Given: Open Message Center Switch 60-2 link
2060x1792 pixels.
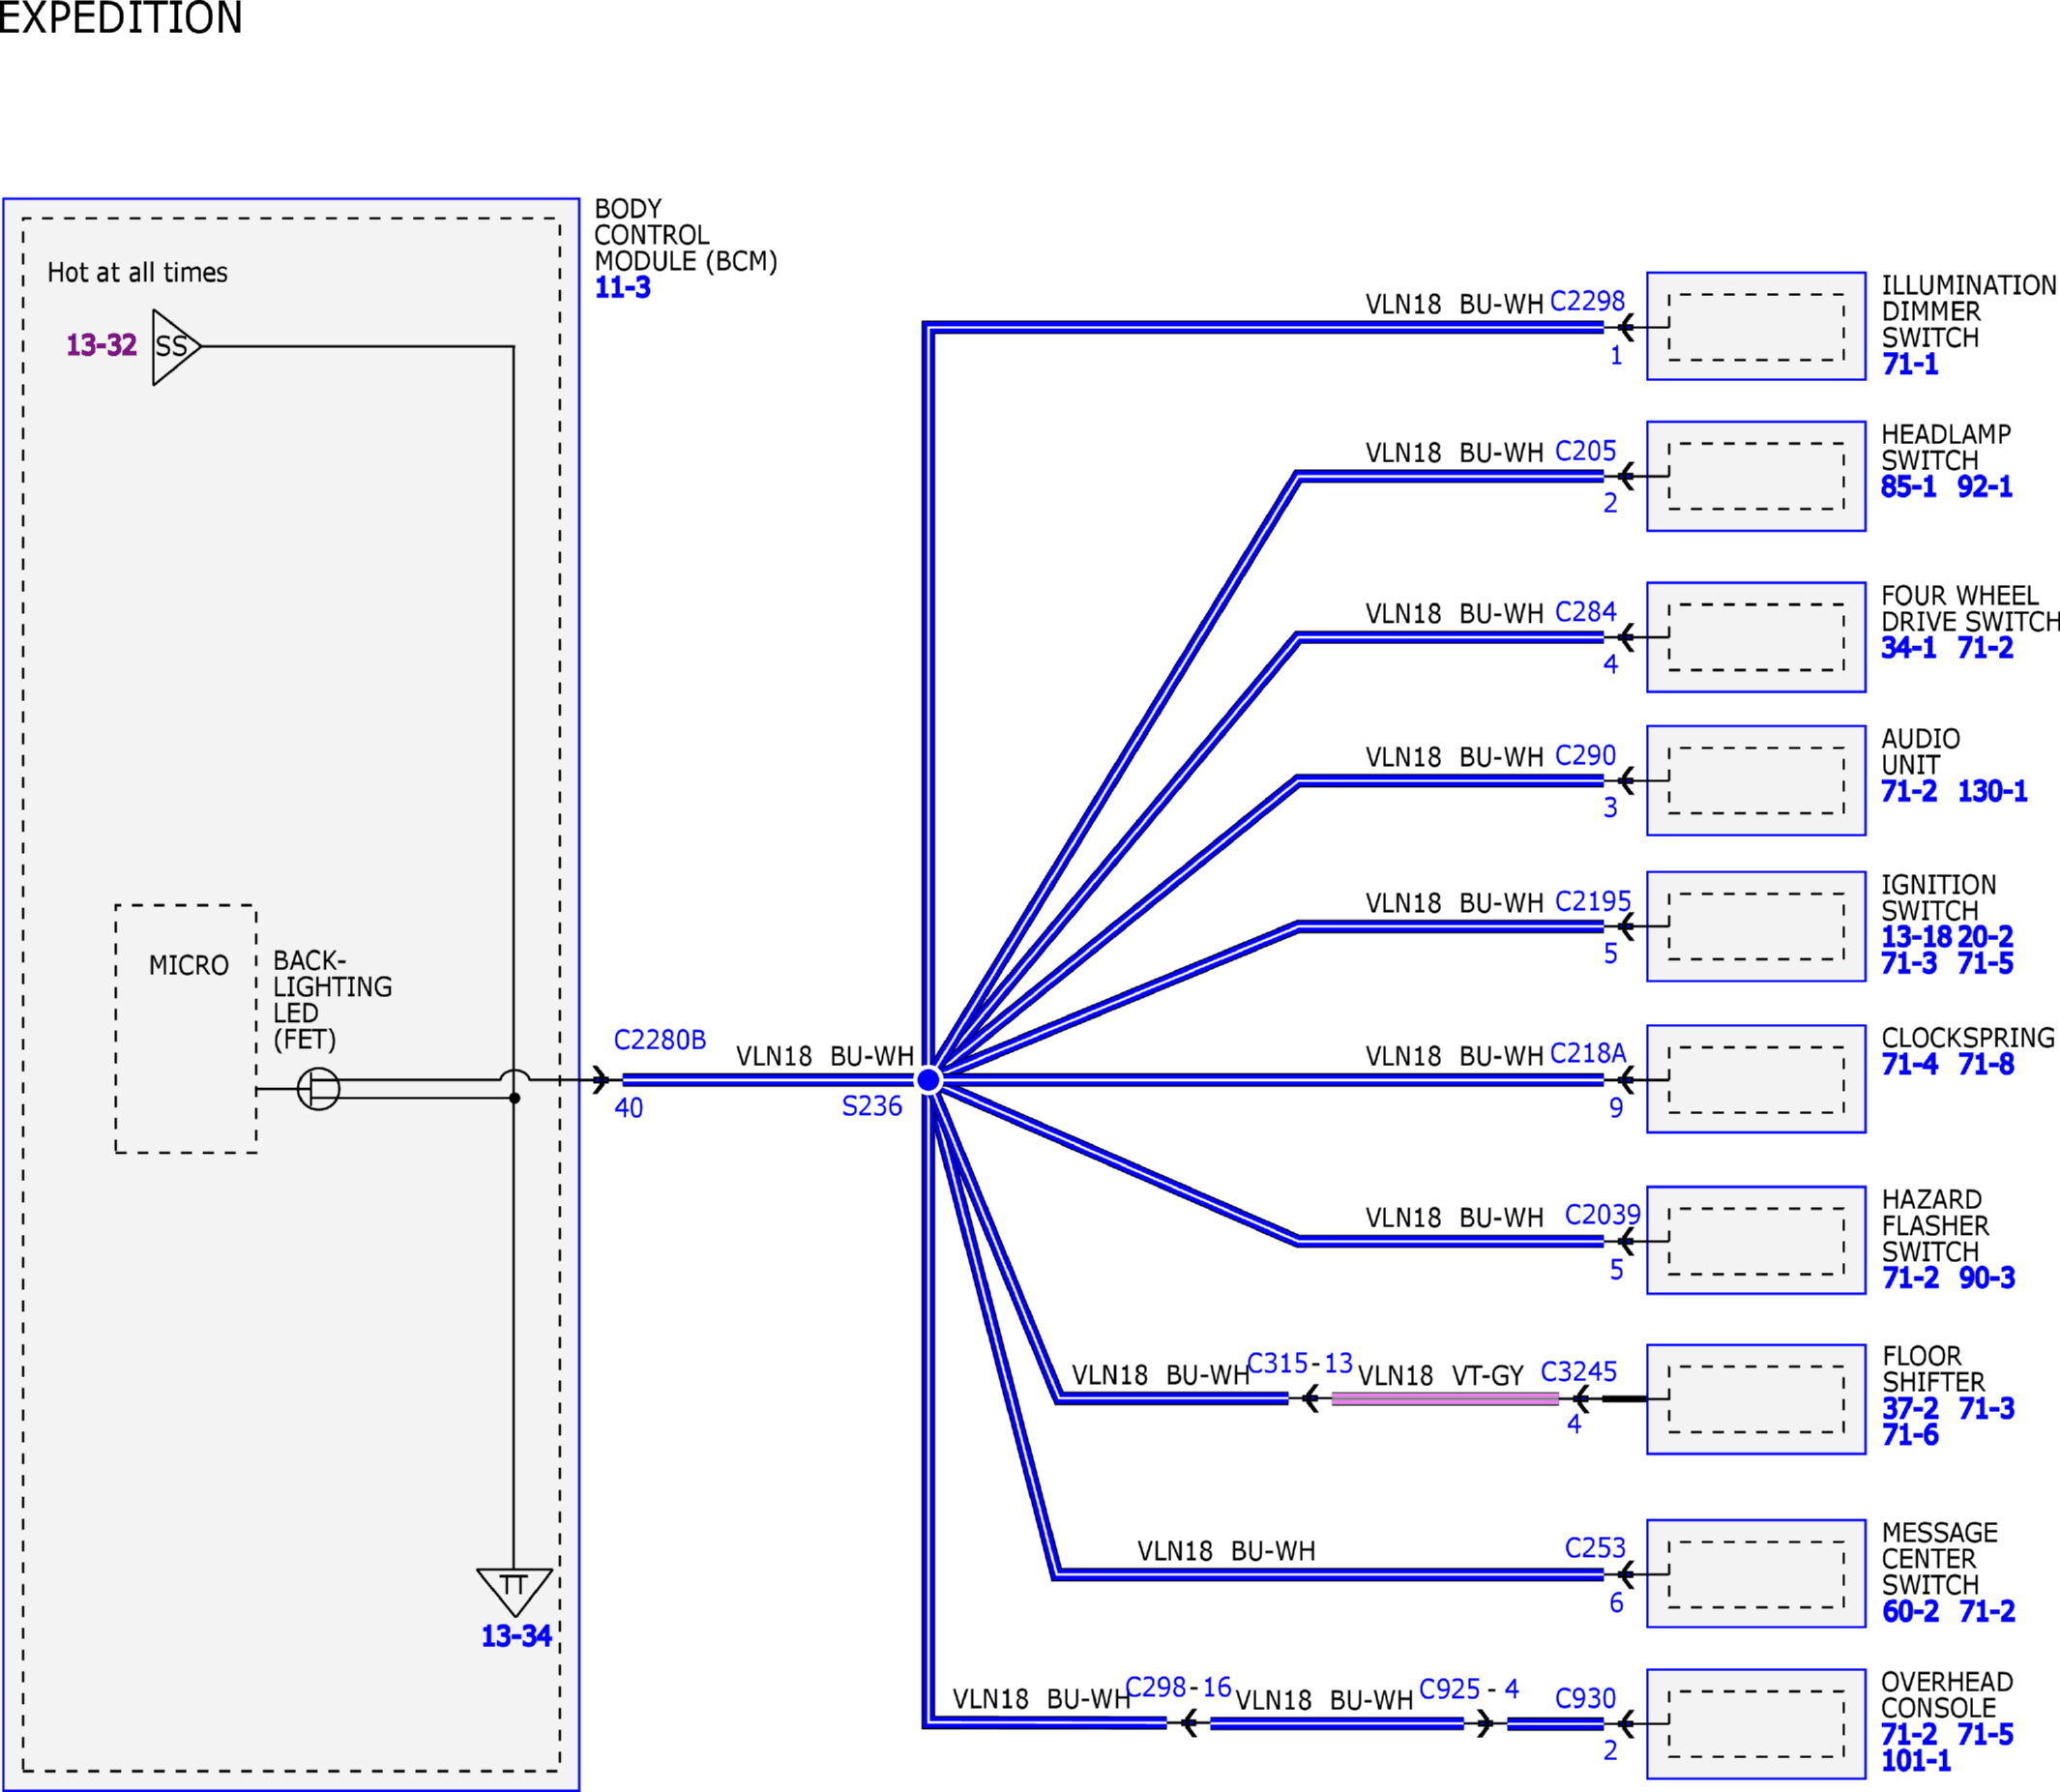Looking at the screenshot, I should tap(1910, 1611).
